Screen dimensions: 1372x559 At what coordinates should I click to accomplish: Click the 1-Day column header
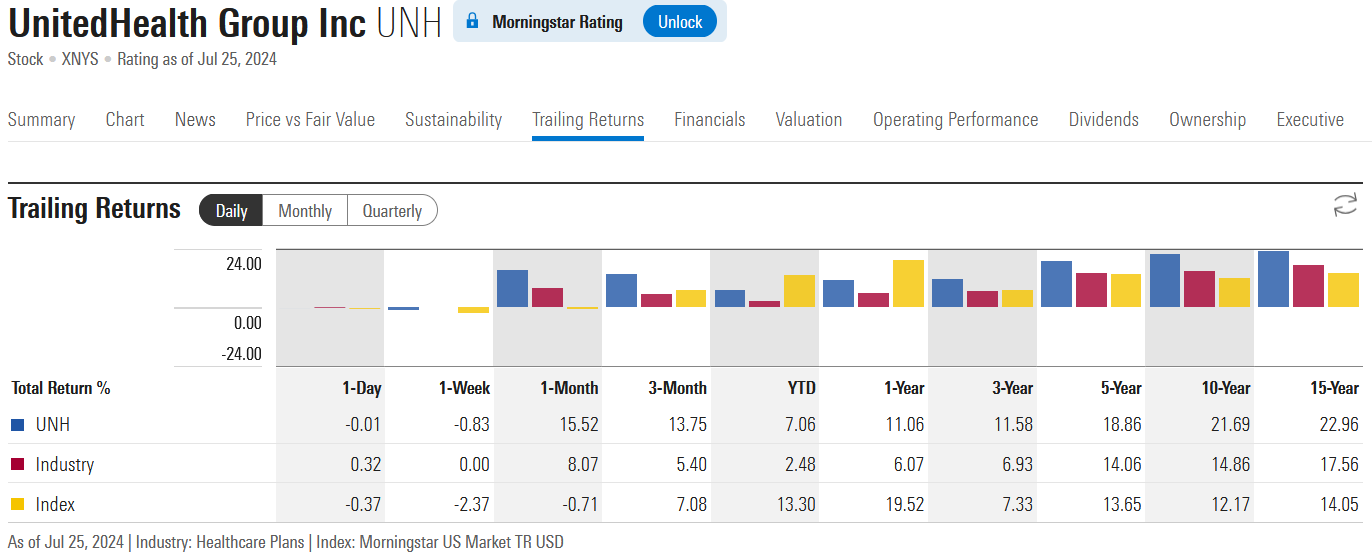click(x=361, y=388)
